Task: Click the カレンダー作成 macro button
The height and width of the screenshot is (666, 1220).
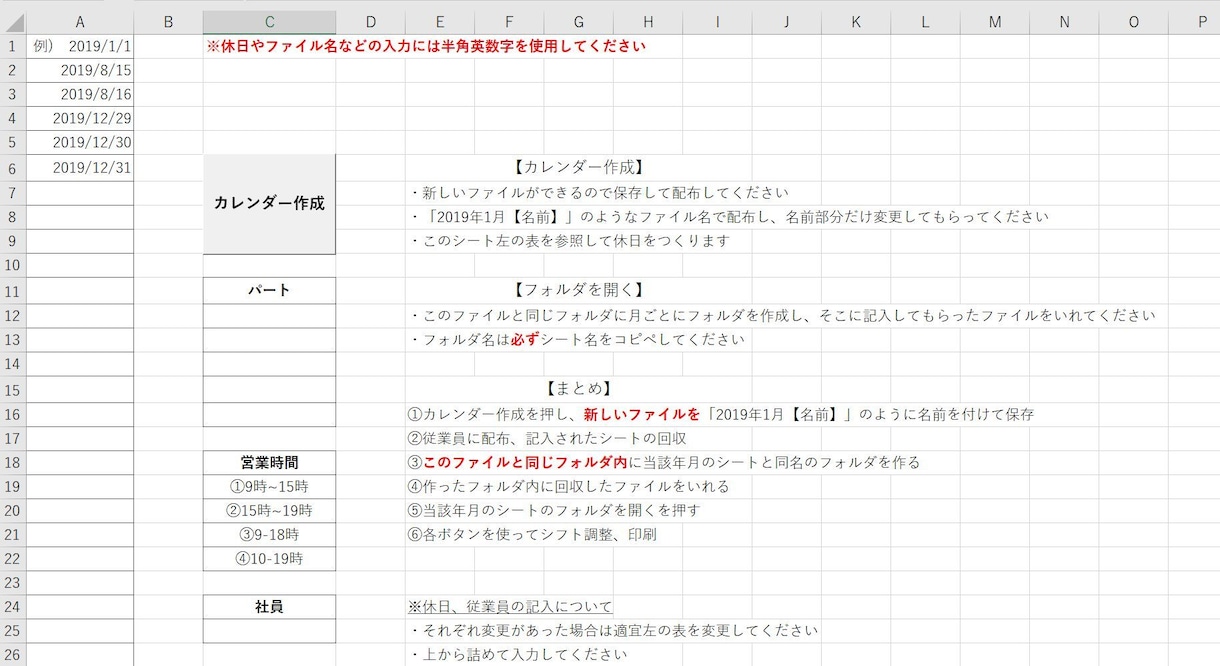Action: pyautogui.click(x=269, y=204)
